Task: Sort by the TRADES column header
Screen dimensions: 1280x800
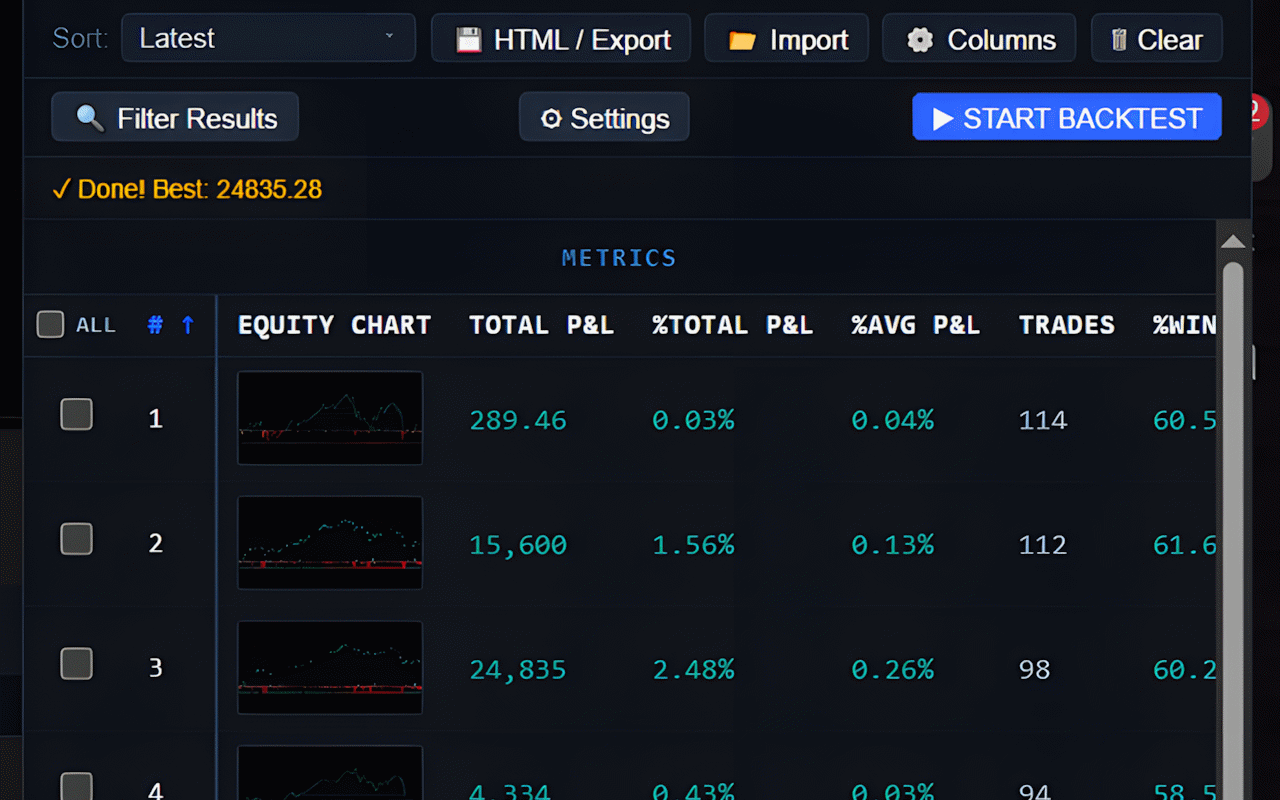Action: tap(1066, 325)
